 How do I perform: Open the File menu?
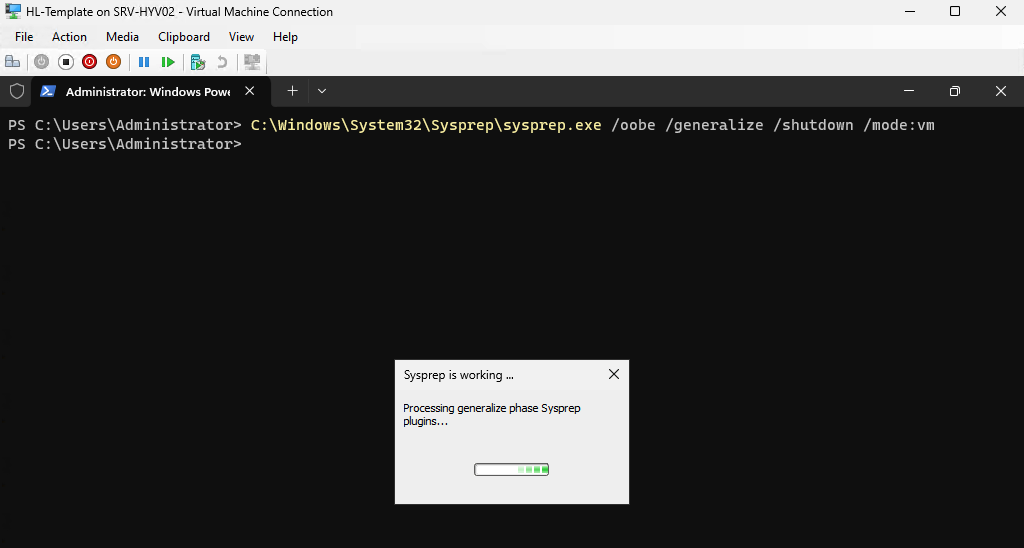(24, 37)
